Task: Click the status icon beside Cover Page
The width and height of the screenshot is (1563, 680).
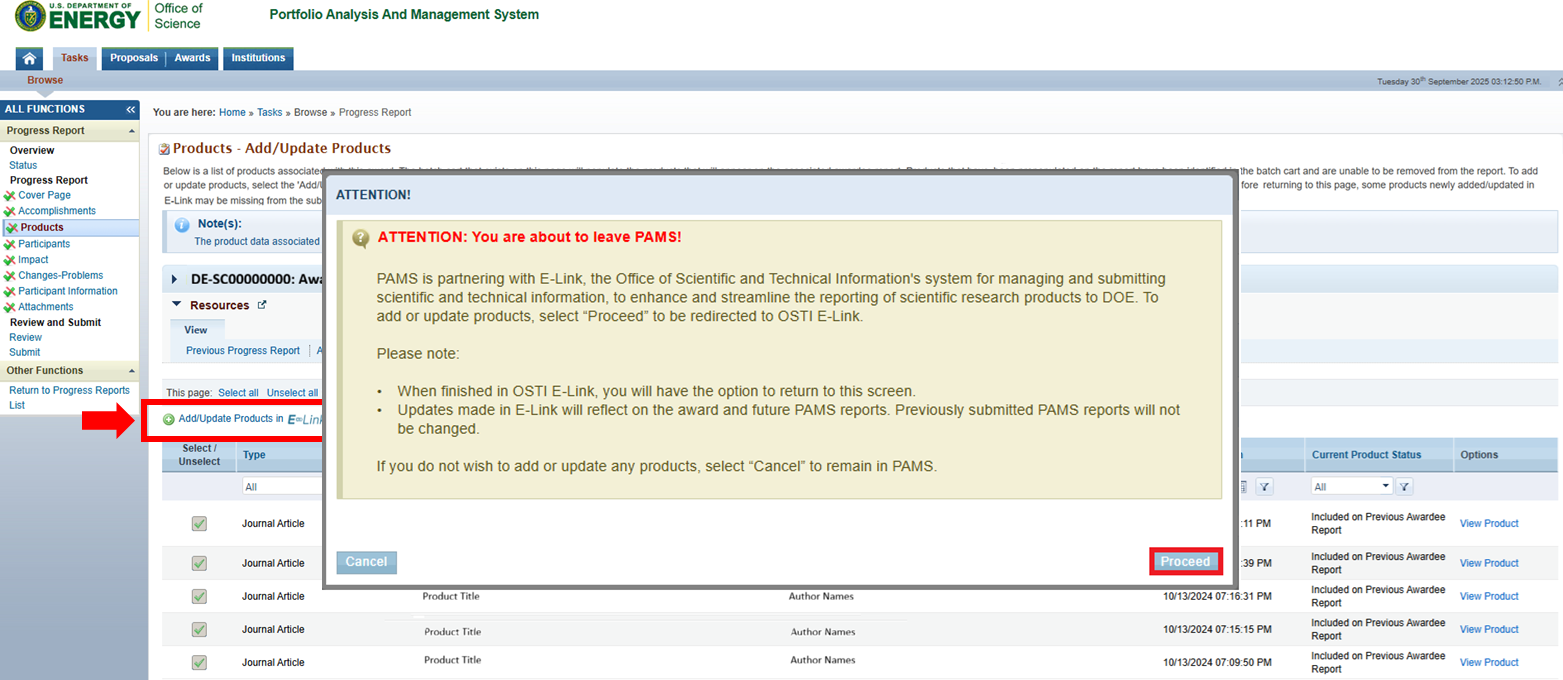Action: pos(10,195)
